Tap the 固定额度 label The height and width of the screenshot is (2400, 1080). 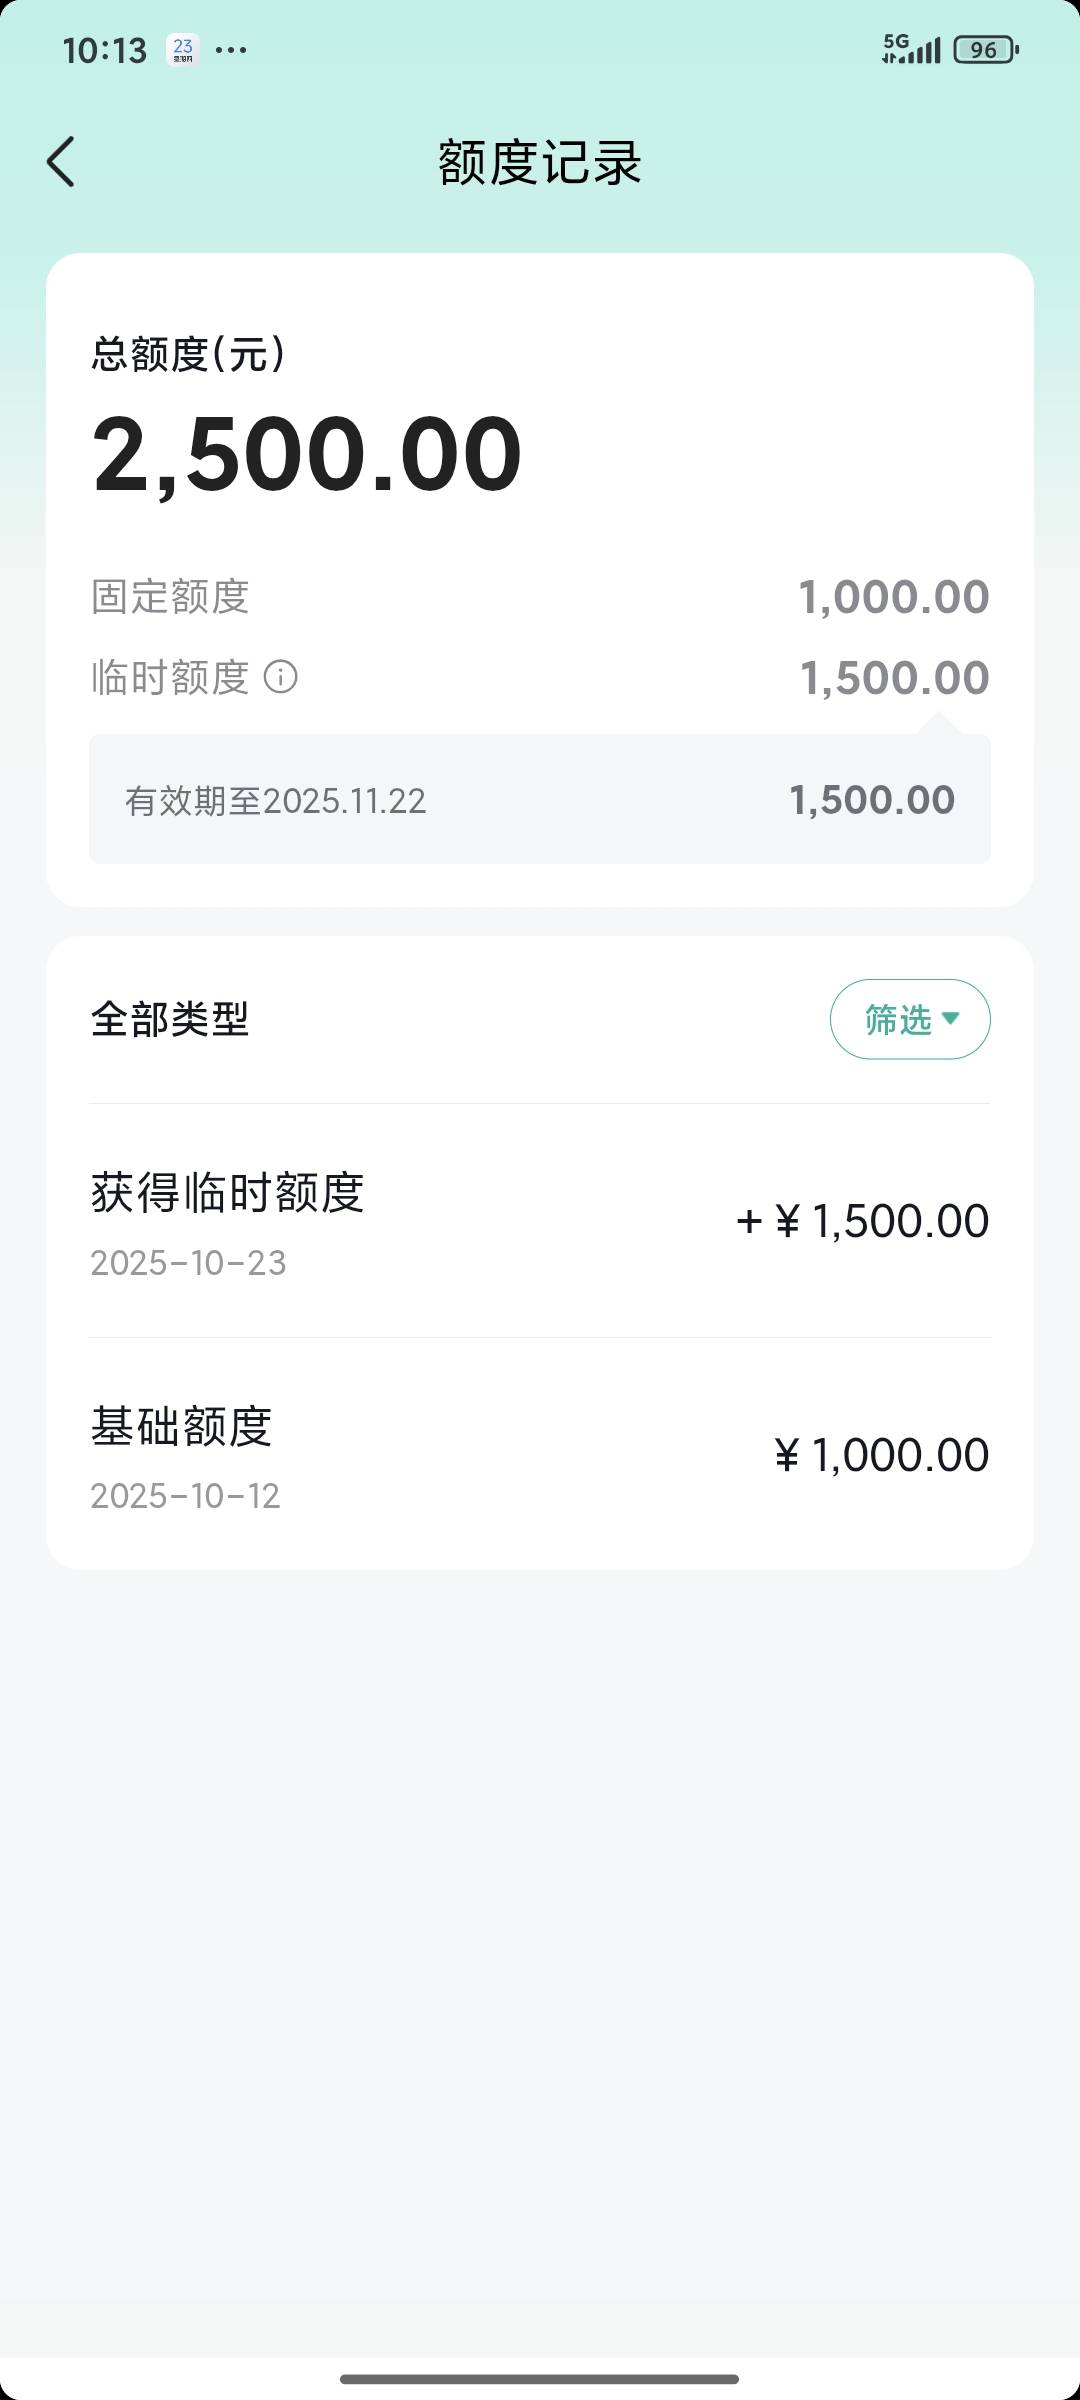tap(170, 597)
